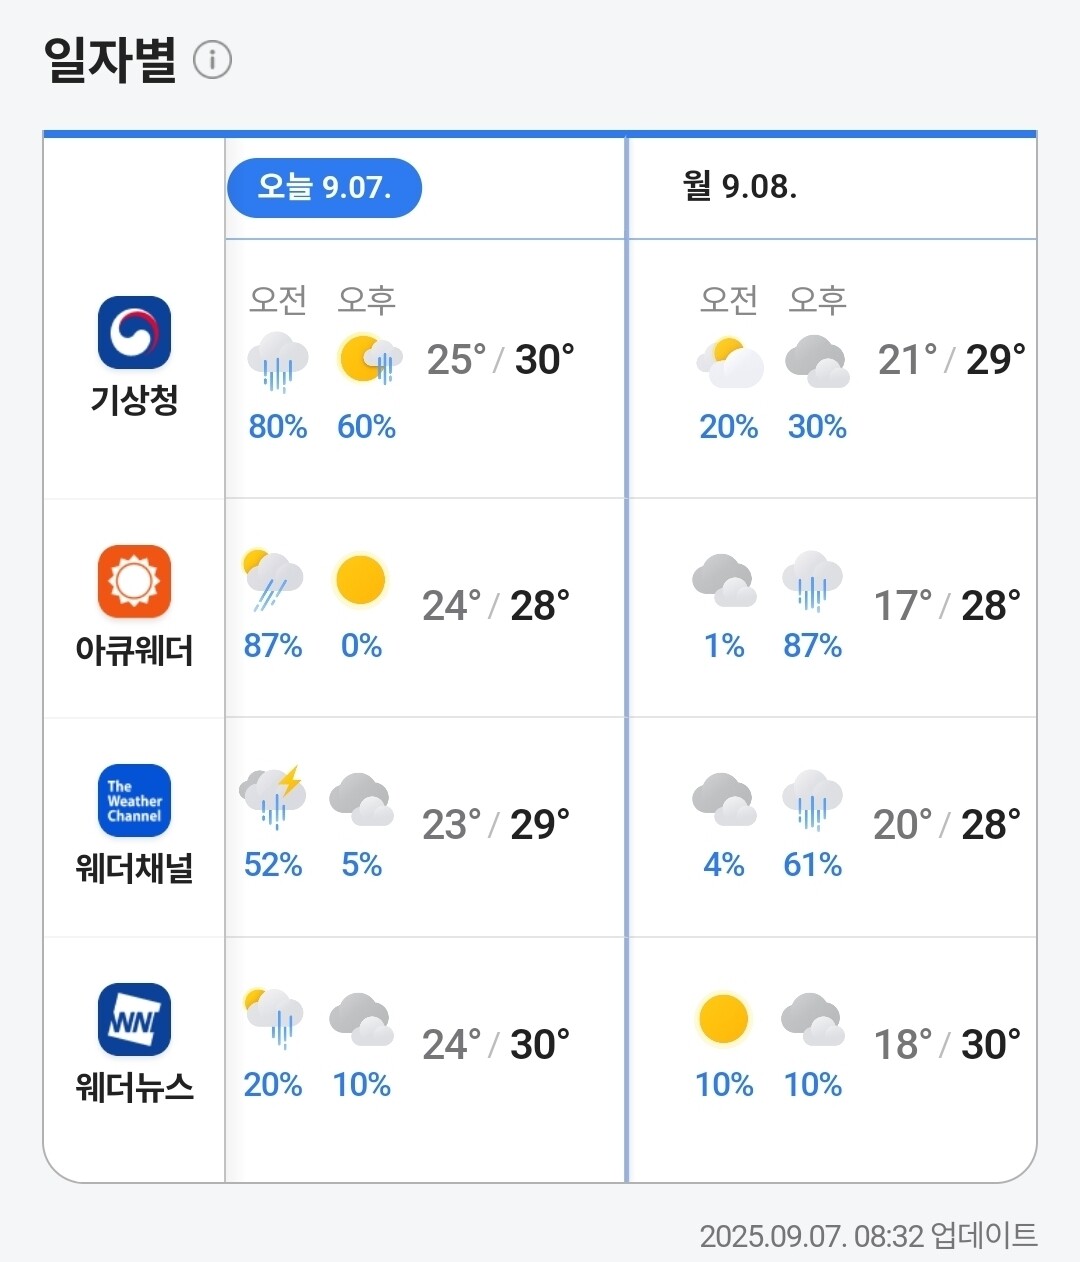Click 기상청 today's 25° / 30° temperature
Image resolution: width=1080 pixels, height=1262 pixels.
point(500,360)
